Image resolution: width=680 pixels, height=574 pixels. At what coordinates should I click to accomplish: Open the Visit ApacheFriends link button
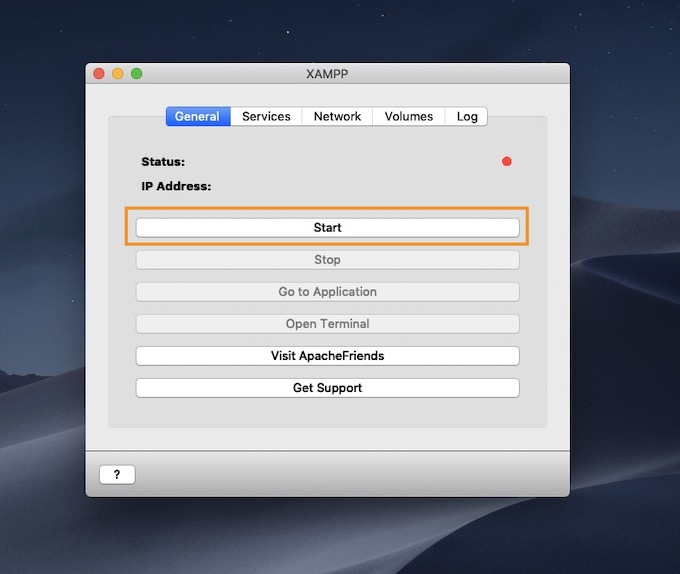[327, 356]
